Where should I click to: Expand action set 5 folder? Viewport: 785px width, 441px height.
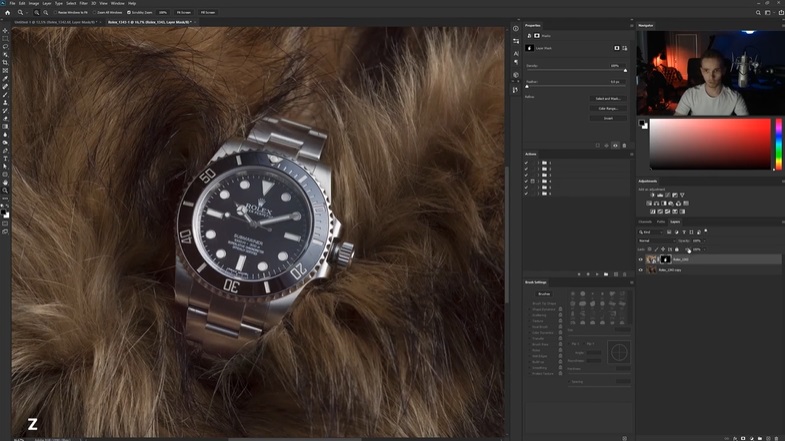tap(539, 187)
